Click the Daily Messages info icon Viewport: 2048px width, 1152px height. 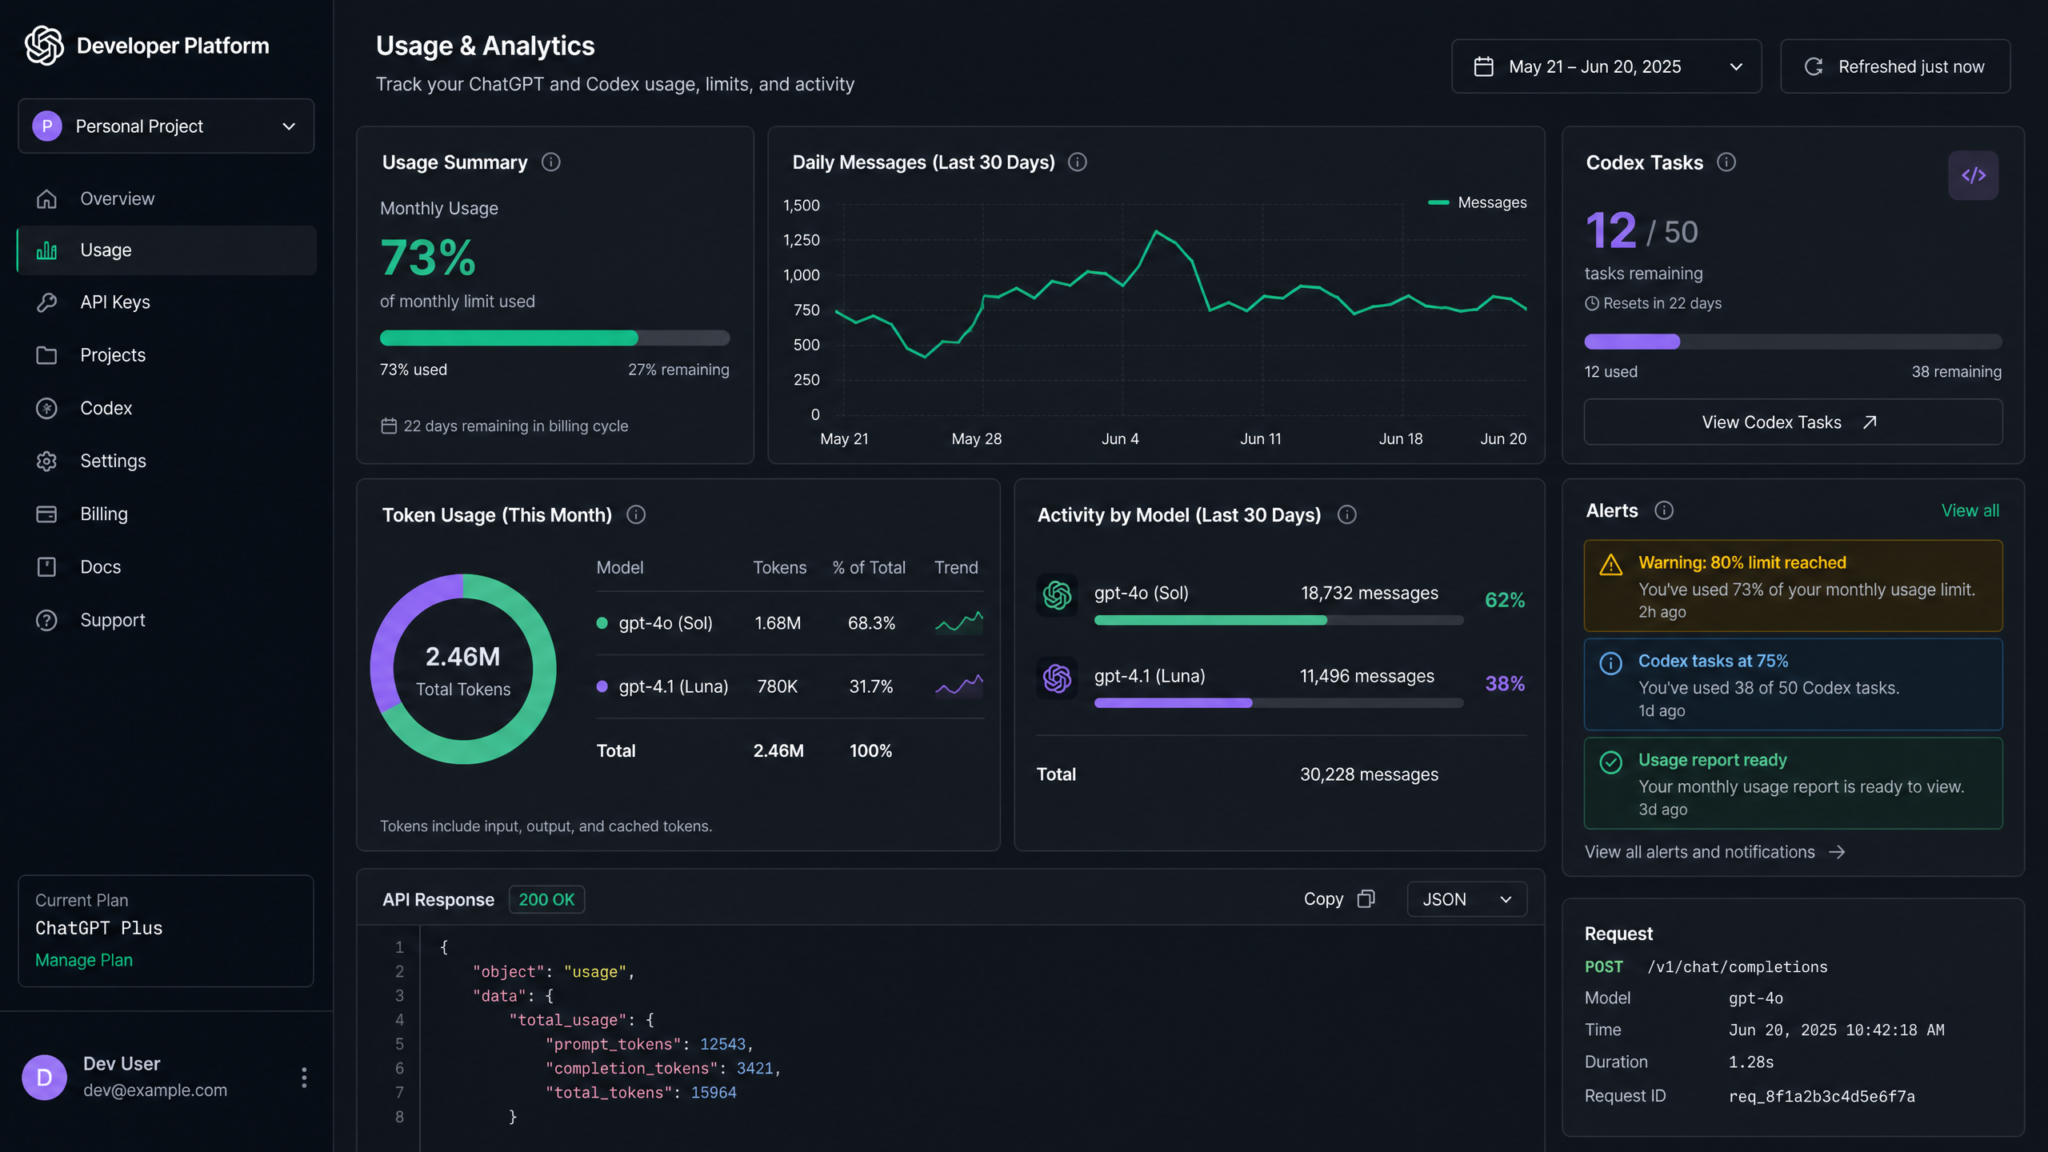coord(1077,162)
